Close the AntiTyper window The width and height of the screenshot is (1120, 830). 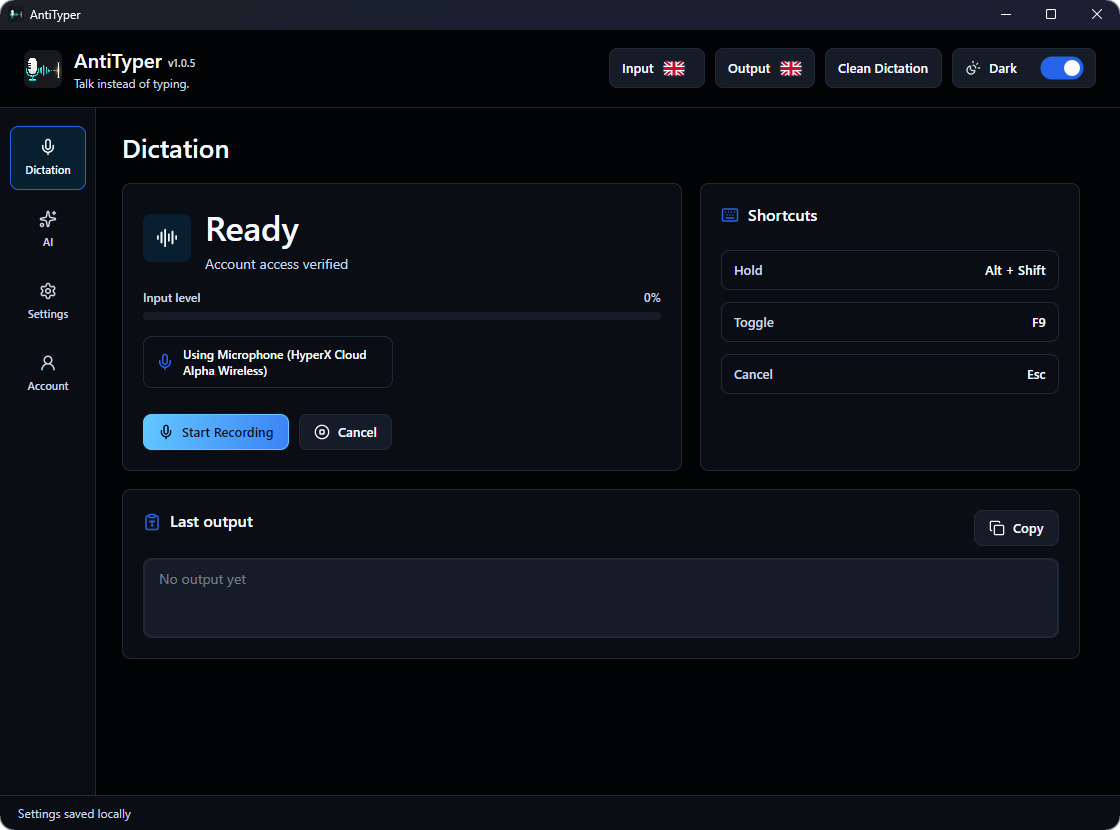[1096, 14]
